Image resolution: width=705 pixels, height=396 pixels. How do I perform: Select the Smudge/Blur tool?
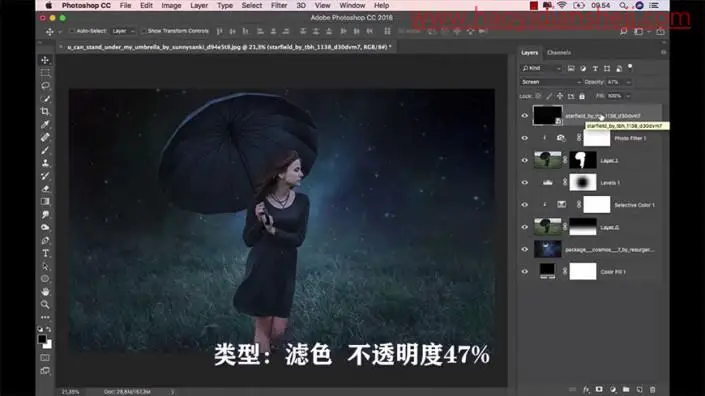(45, 214)
